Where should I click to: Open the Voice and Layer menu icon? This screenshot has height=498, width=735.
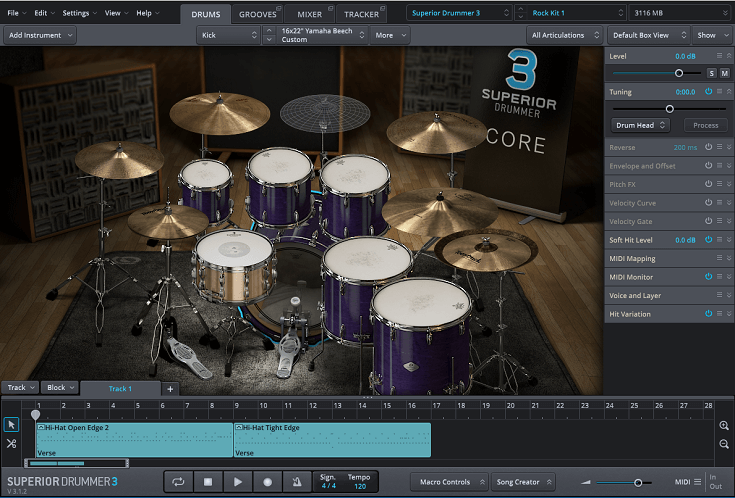point(720,295)
